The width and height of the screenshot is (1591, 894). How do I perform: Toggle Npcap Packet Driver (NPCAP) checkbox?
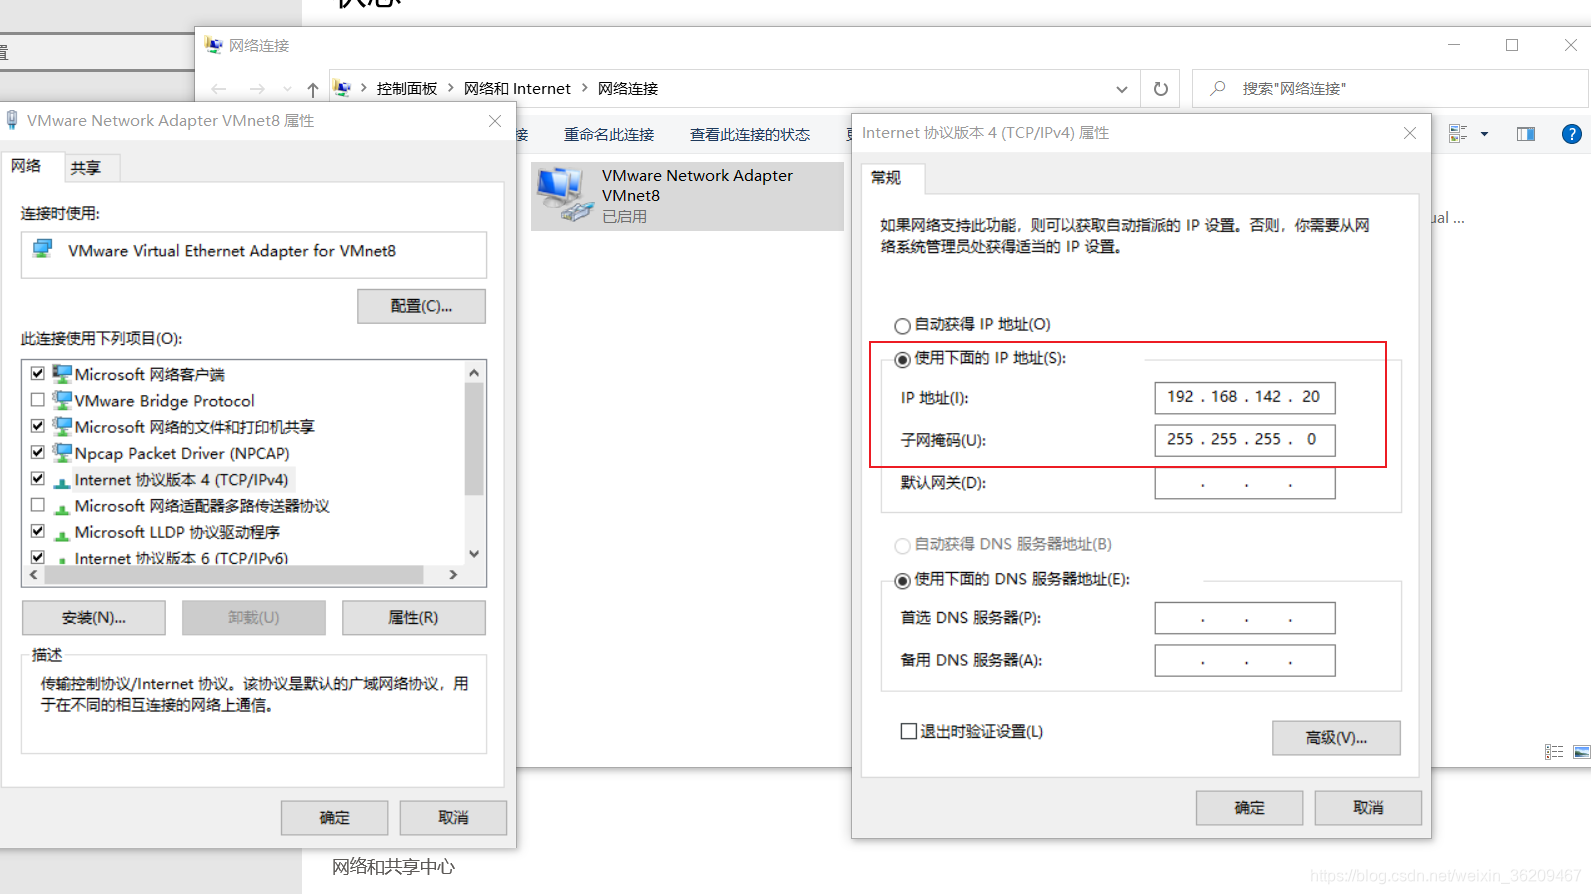38,452
